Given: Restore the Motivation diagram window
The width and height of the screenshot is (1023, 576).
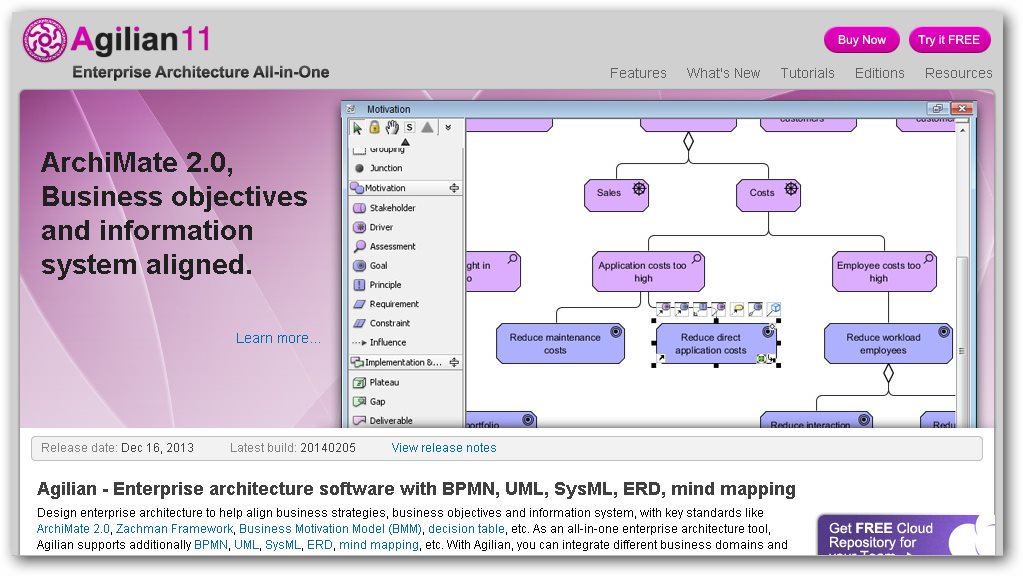Looking at the screenshot, I should pos(937,108).
